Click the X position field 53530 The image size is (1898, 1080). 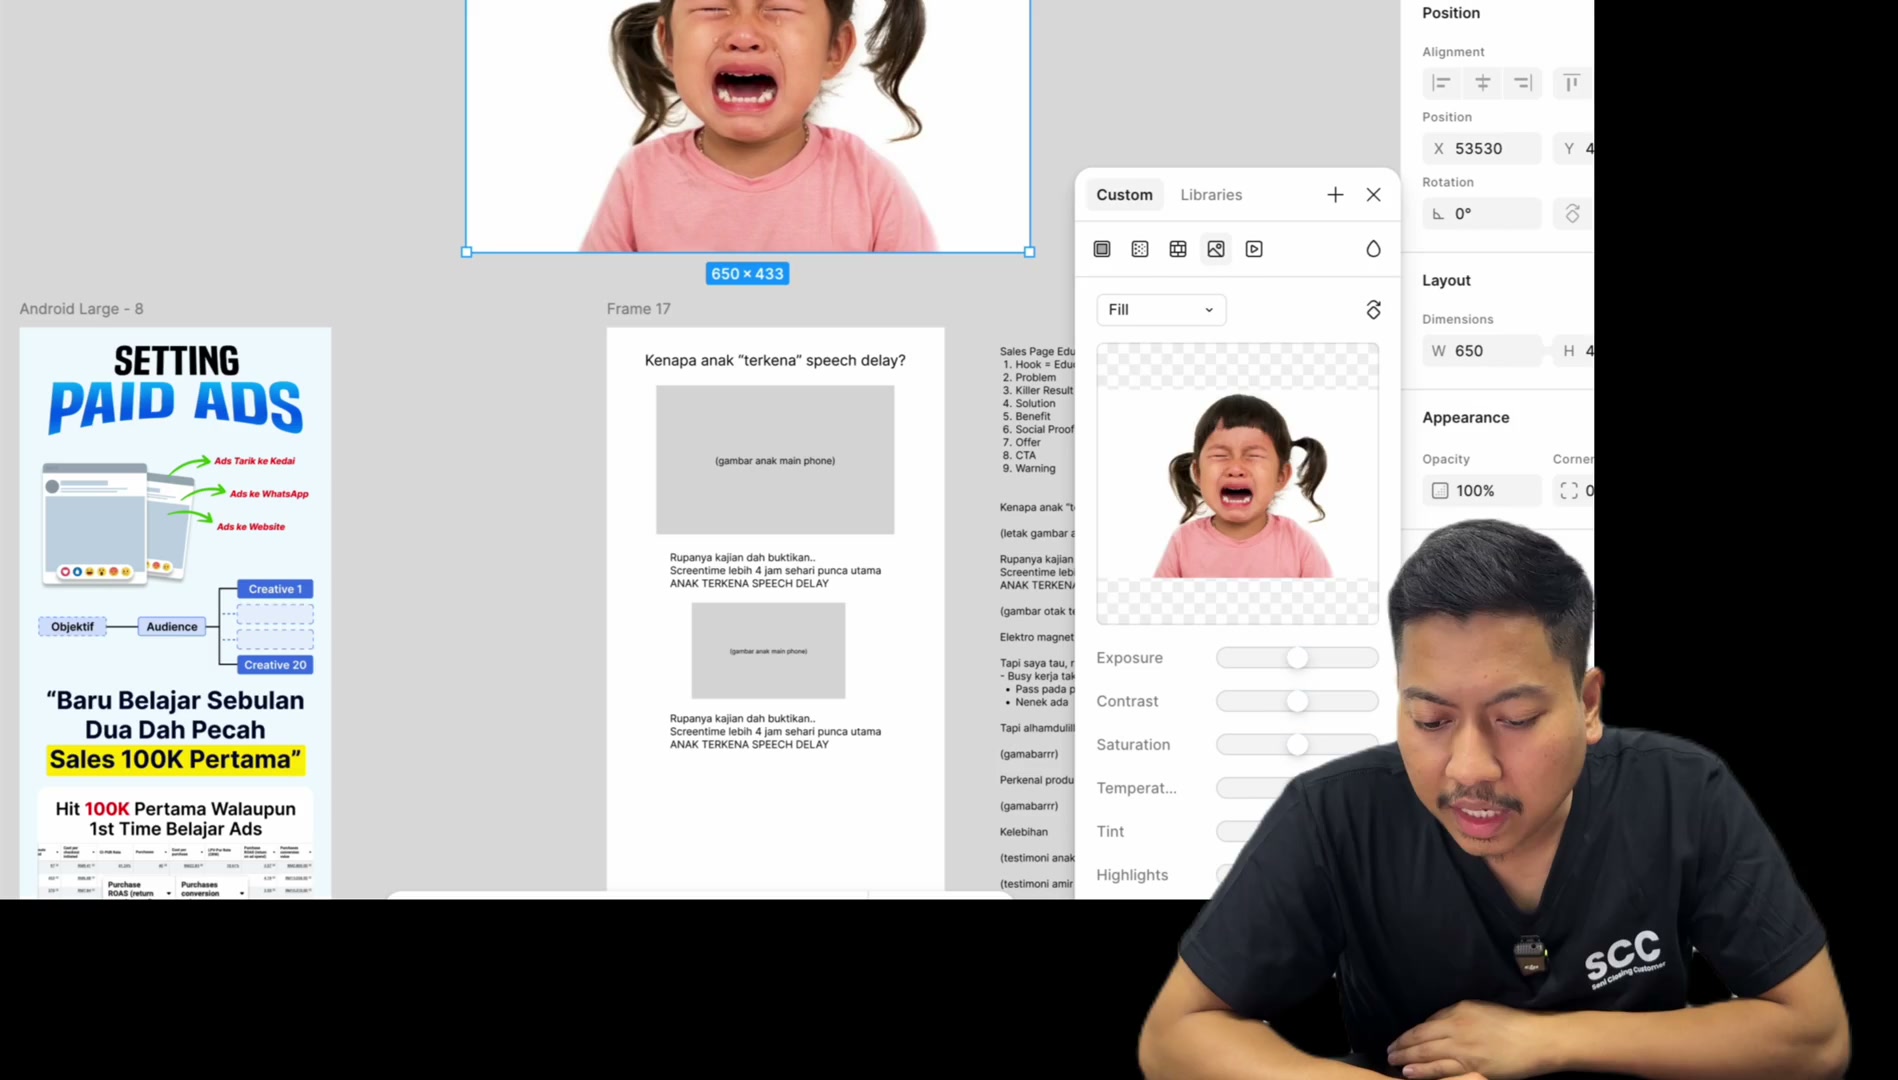[1482, 149]
